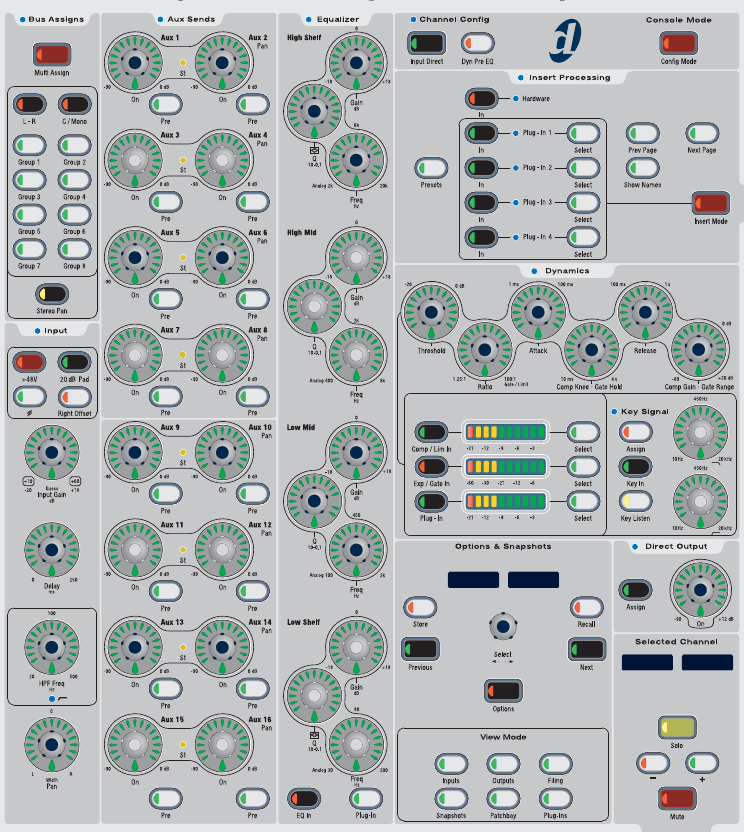
Task: Toggle the Comp / Lim In button
Action: coord(431,432)
